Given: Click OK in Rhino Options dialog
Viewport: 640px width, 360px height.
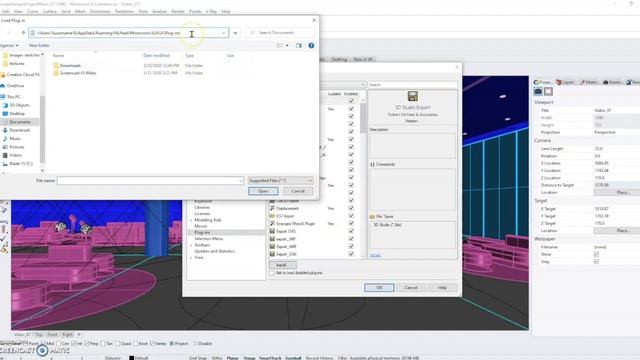Looking at the screenshot, I should pyautogui.click(x=379, y=288).
